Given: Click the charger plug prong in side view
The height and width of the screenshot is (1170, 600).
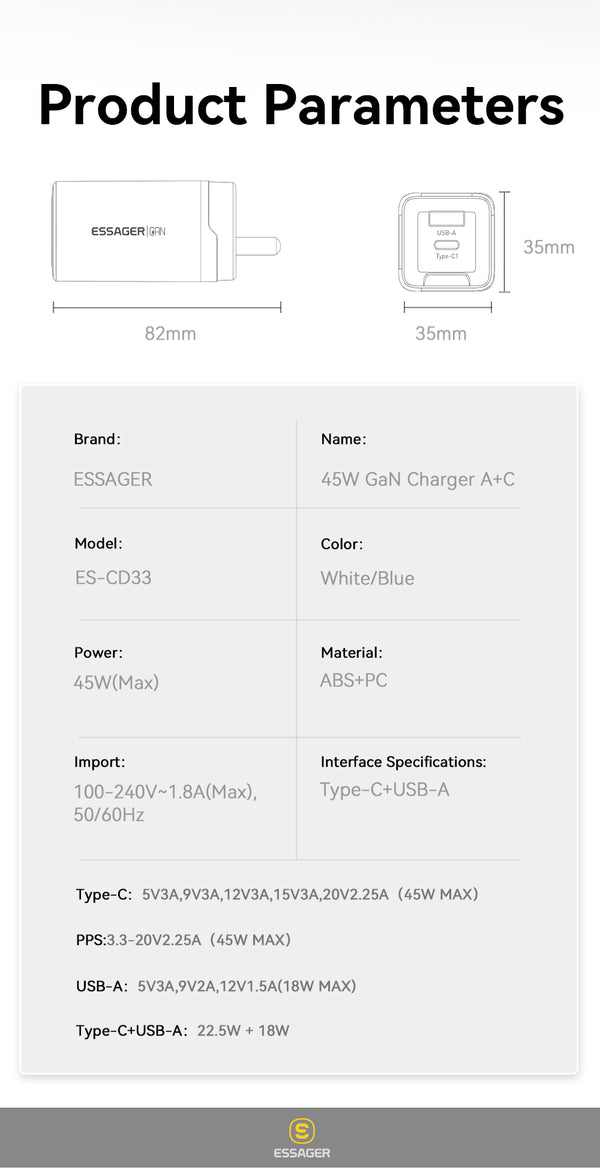Looking at the screenshot, I should [x=258, y=245].
